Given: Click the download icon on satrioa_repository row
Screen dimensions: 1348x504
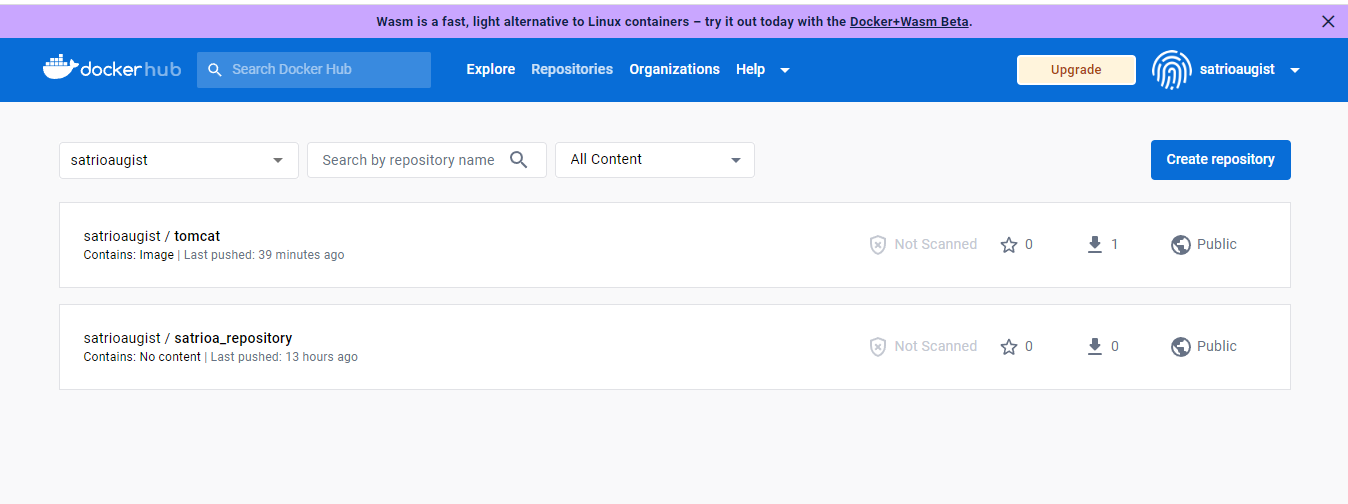Looking at the screenshot, I should point(1095,346).
